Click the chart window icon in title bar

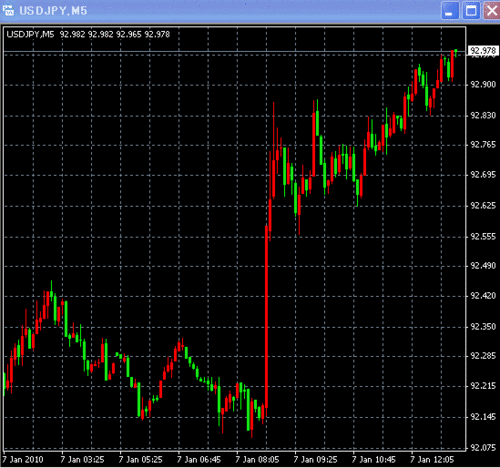coord(8,11)
